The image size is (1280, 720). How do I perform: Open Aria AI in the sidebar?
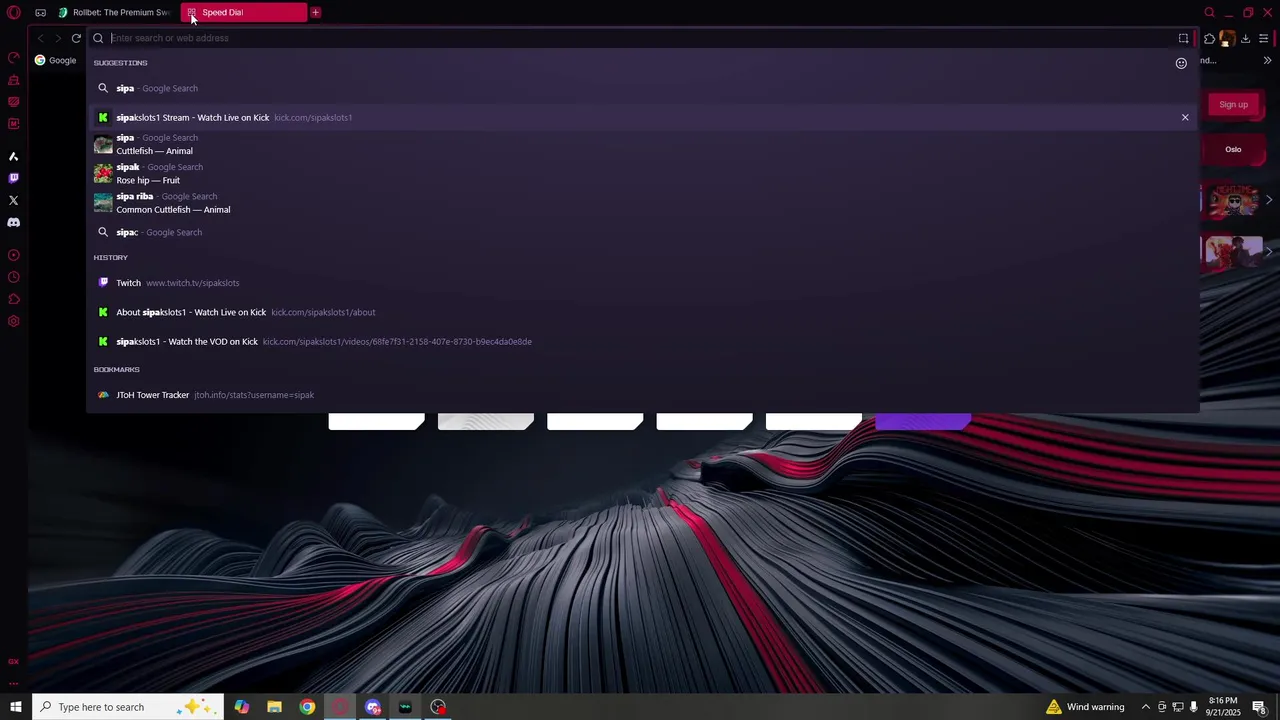(x=14, y=156)
